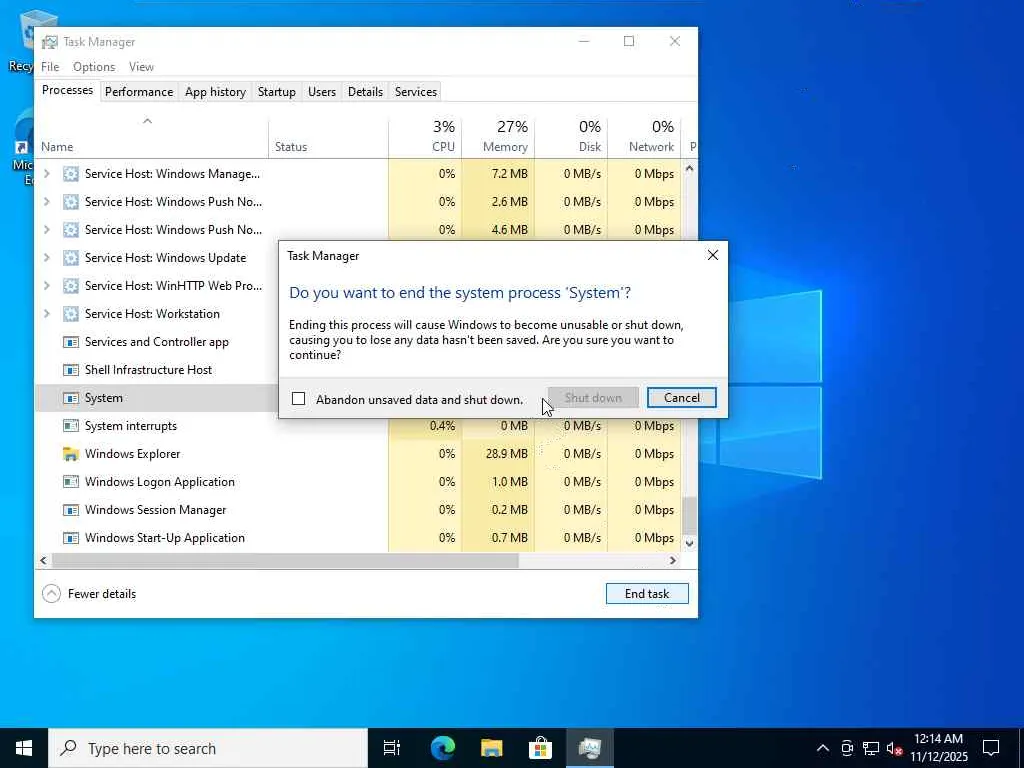Sort by the Name column header
This screenshot has height=768, width=1024.
pyautogui.click(x=152, y=138)
